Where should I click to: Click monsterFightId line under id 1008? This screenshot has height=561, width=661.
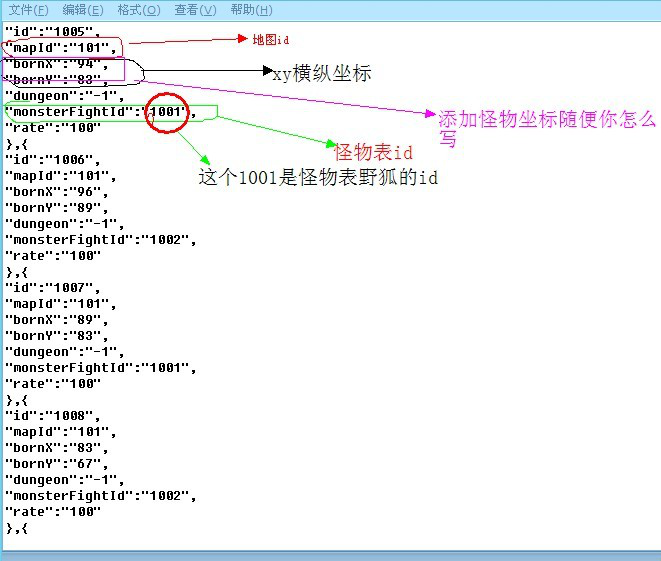[101, 497]
